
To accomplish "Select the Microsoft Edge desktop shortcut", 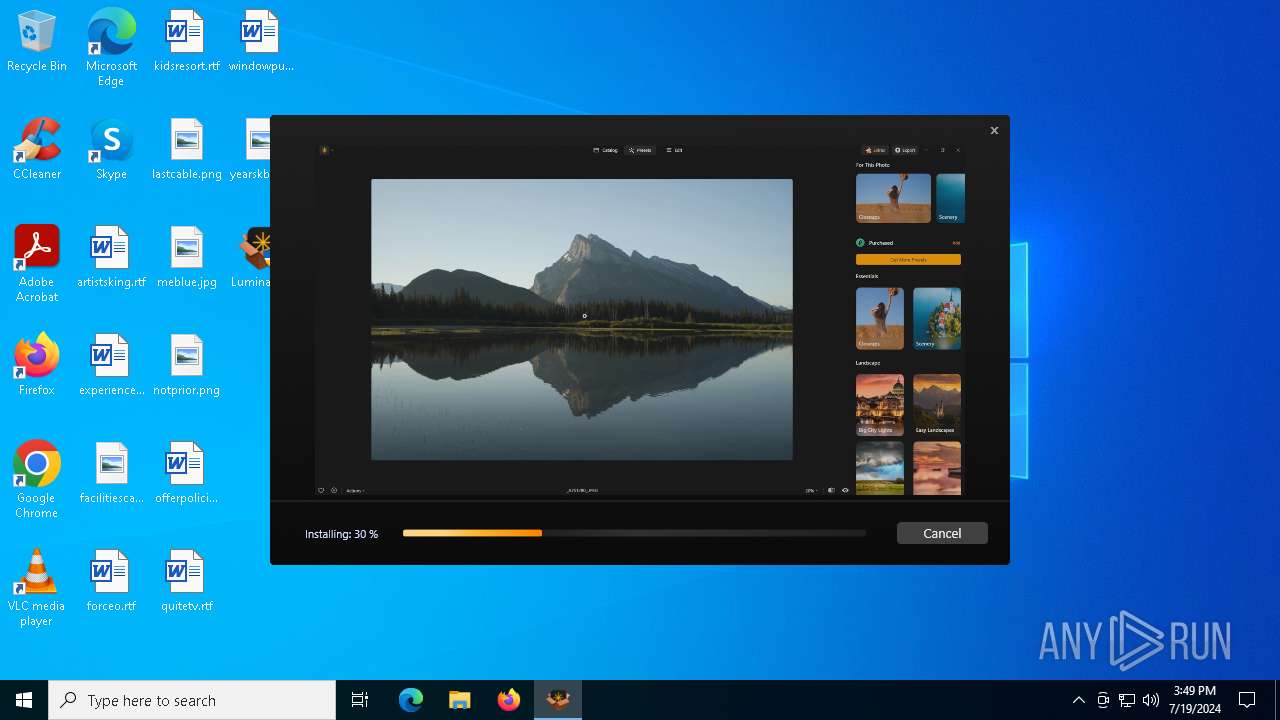I will click(111, 47).
